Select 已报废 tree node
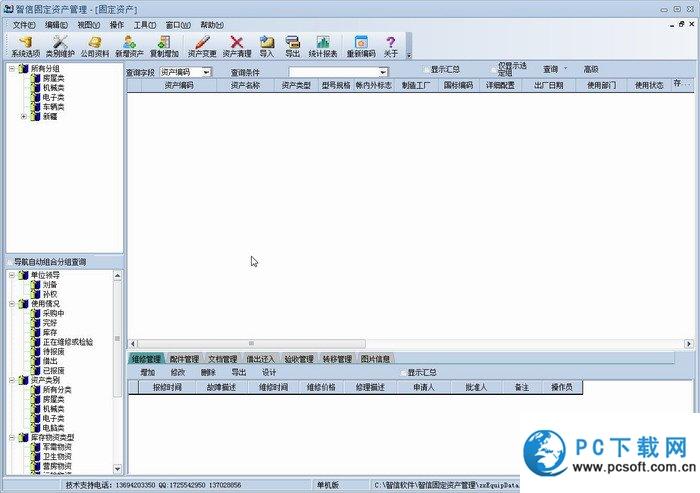 click(x=53, y=371)
